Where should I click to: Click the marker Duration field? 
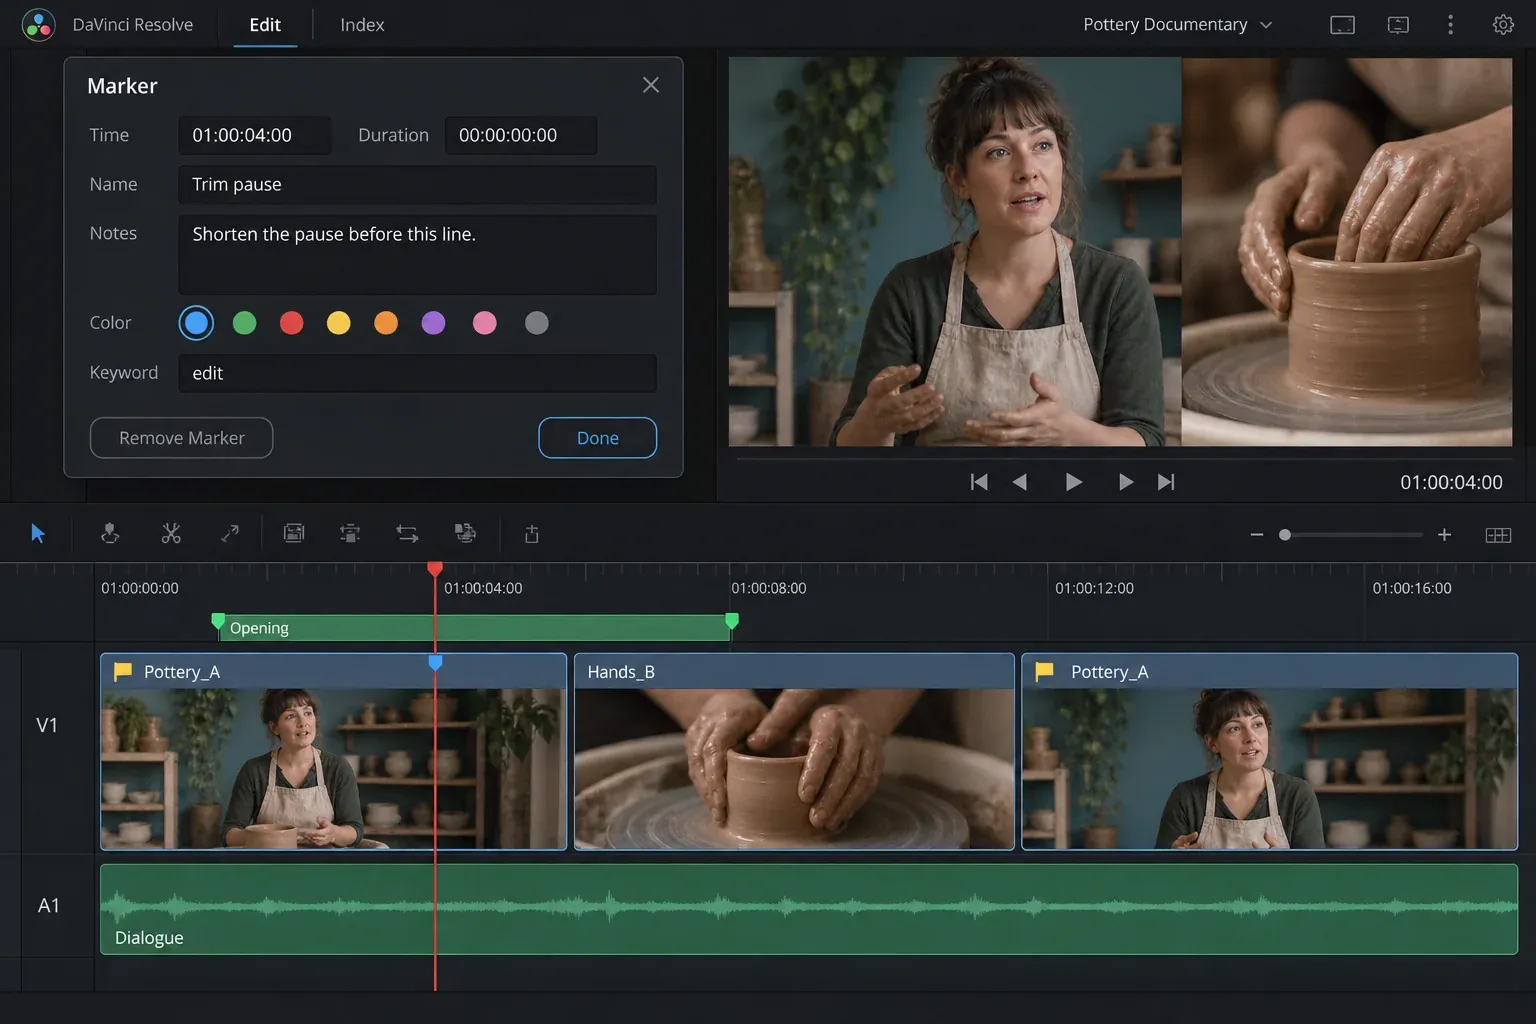521,135
